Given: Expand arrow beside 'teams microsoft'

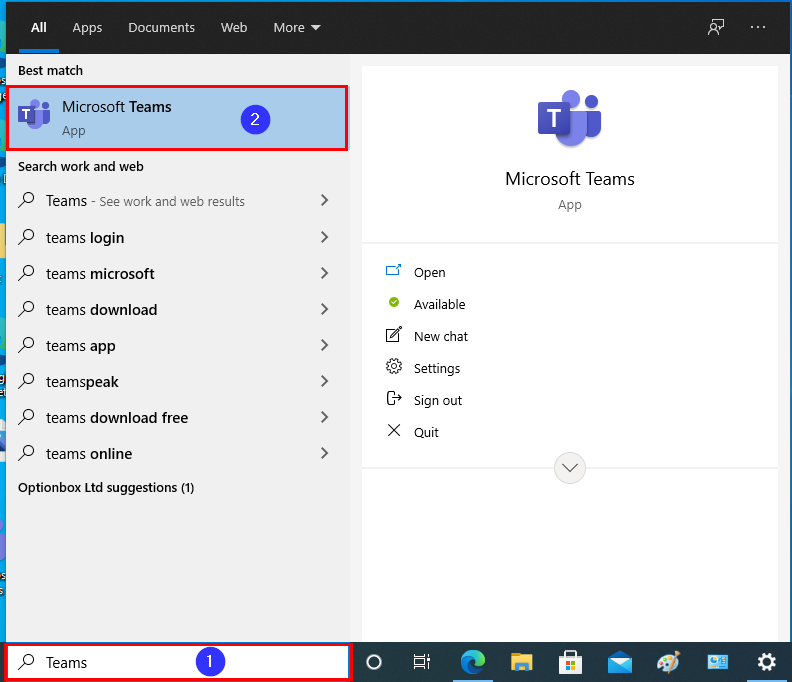Looking at the screenshot, I should pyautogui.click(x=324, y=273).
